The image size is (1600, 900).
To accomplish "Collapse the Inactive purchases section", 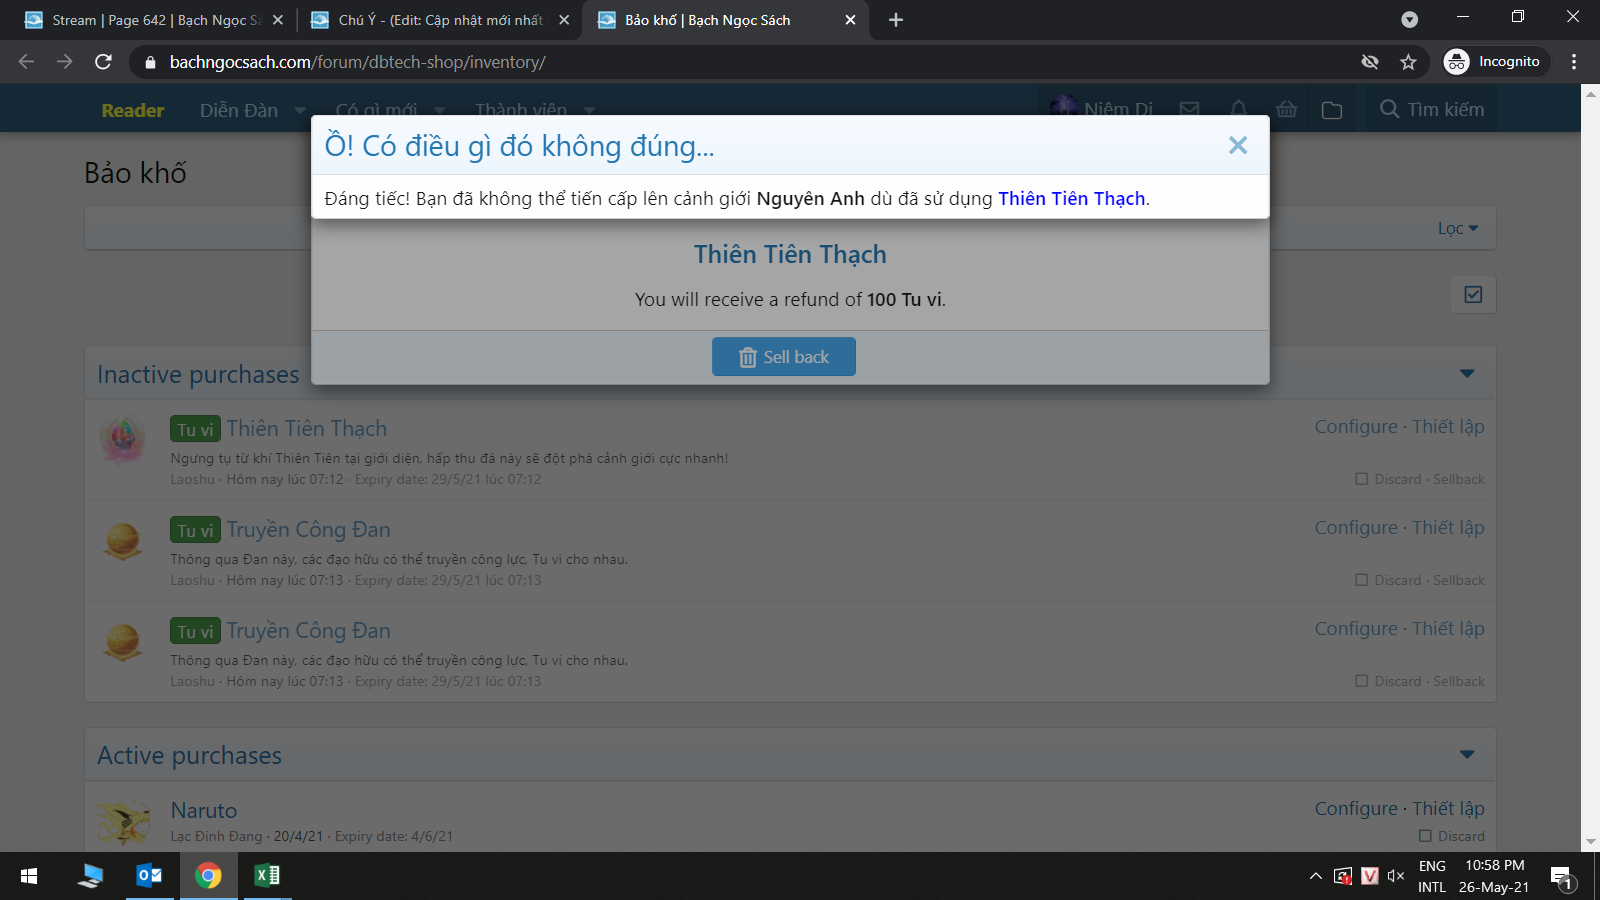I will click(x=1467, y=374).
